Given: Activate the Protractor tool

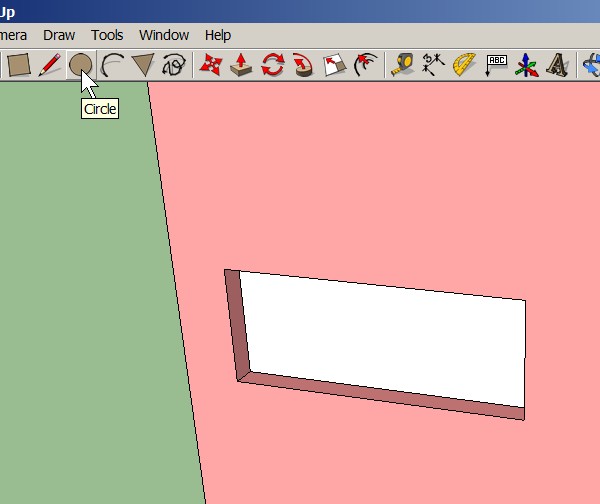Looking at the screenshot, I should click(464, 65).
